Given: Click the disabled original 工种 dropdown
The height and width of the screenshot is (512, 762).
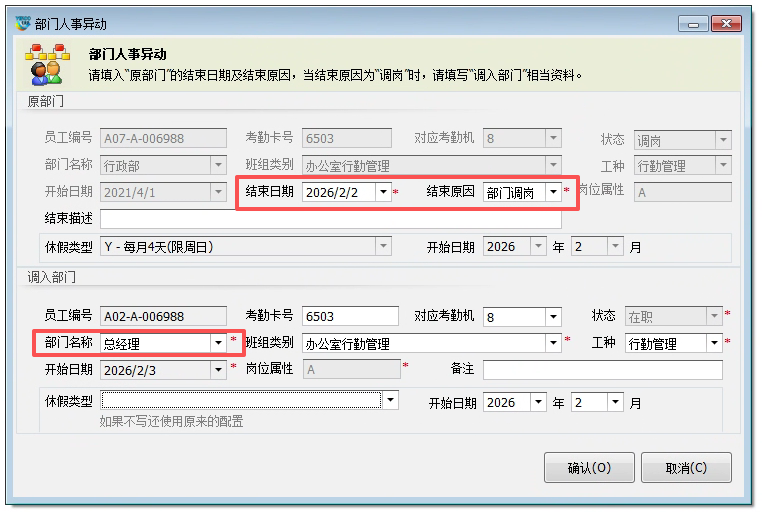Looking at the screenshot, I should [x=682, y=166].
